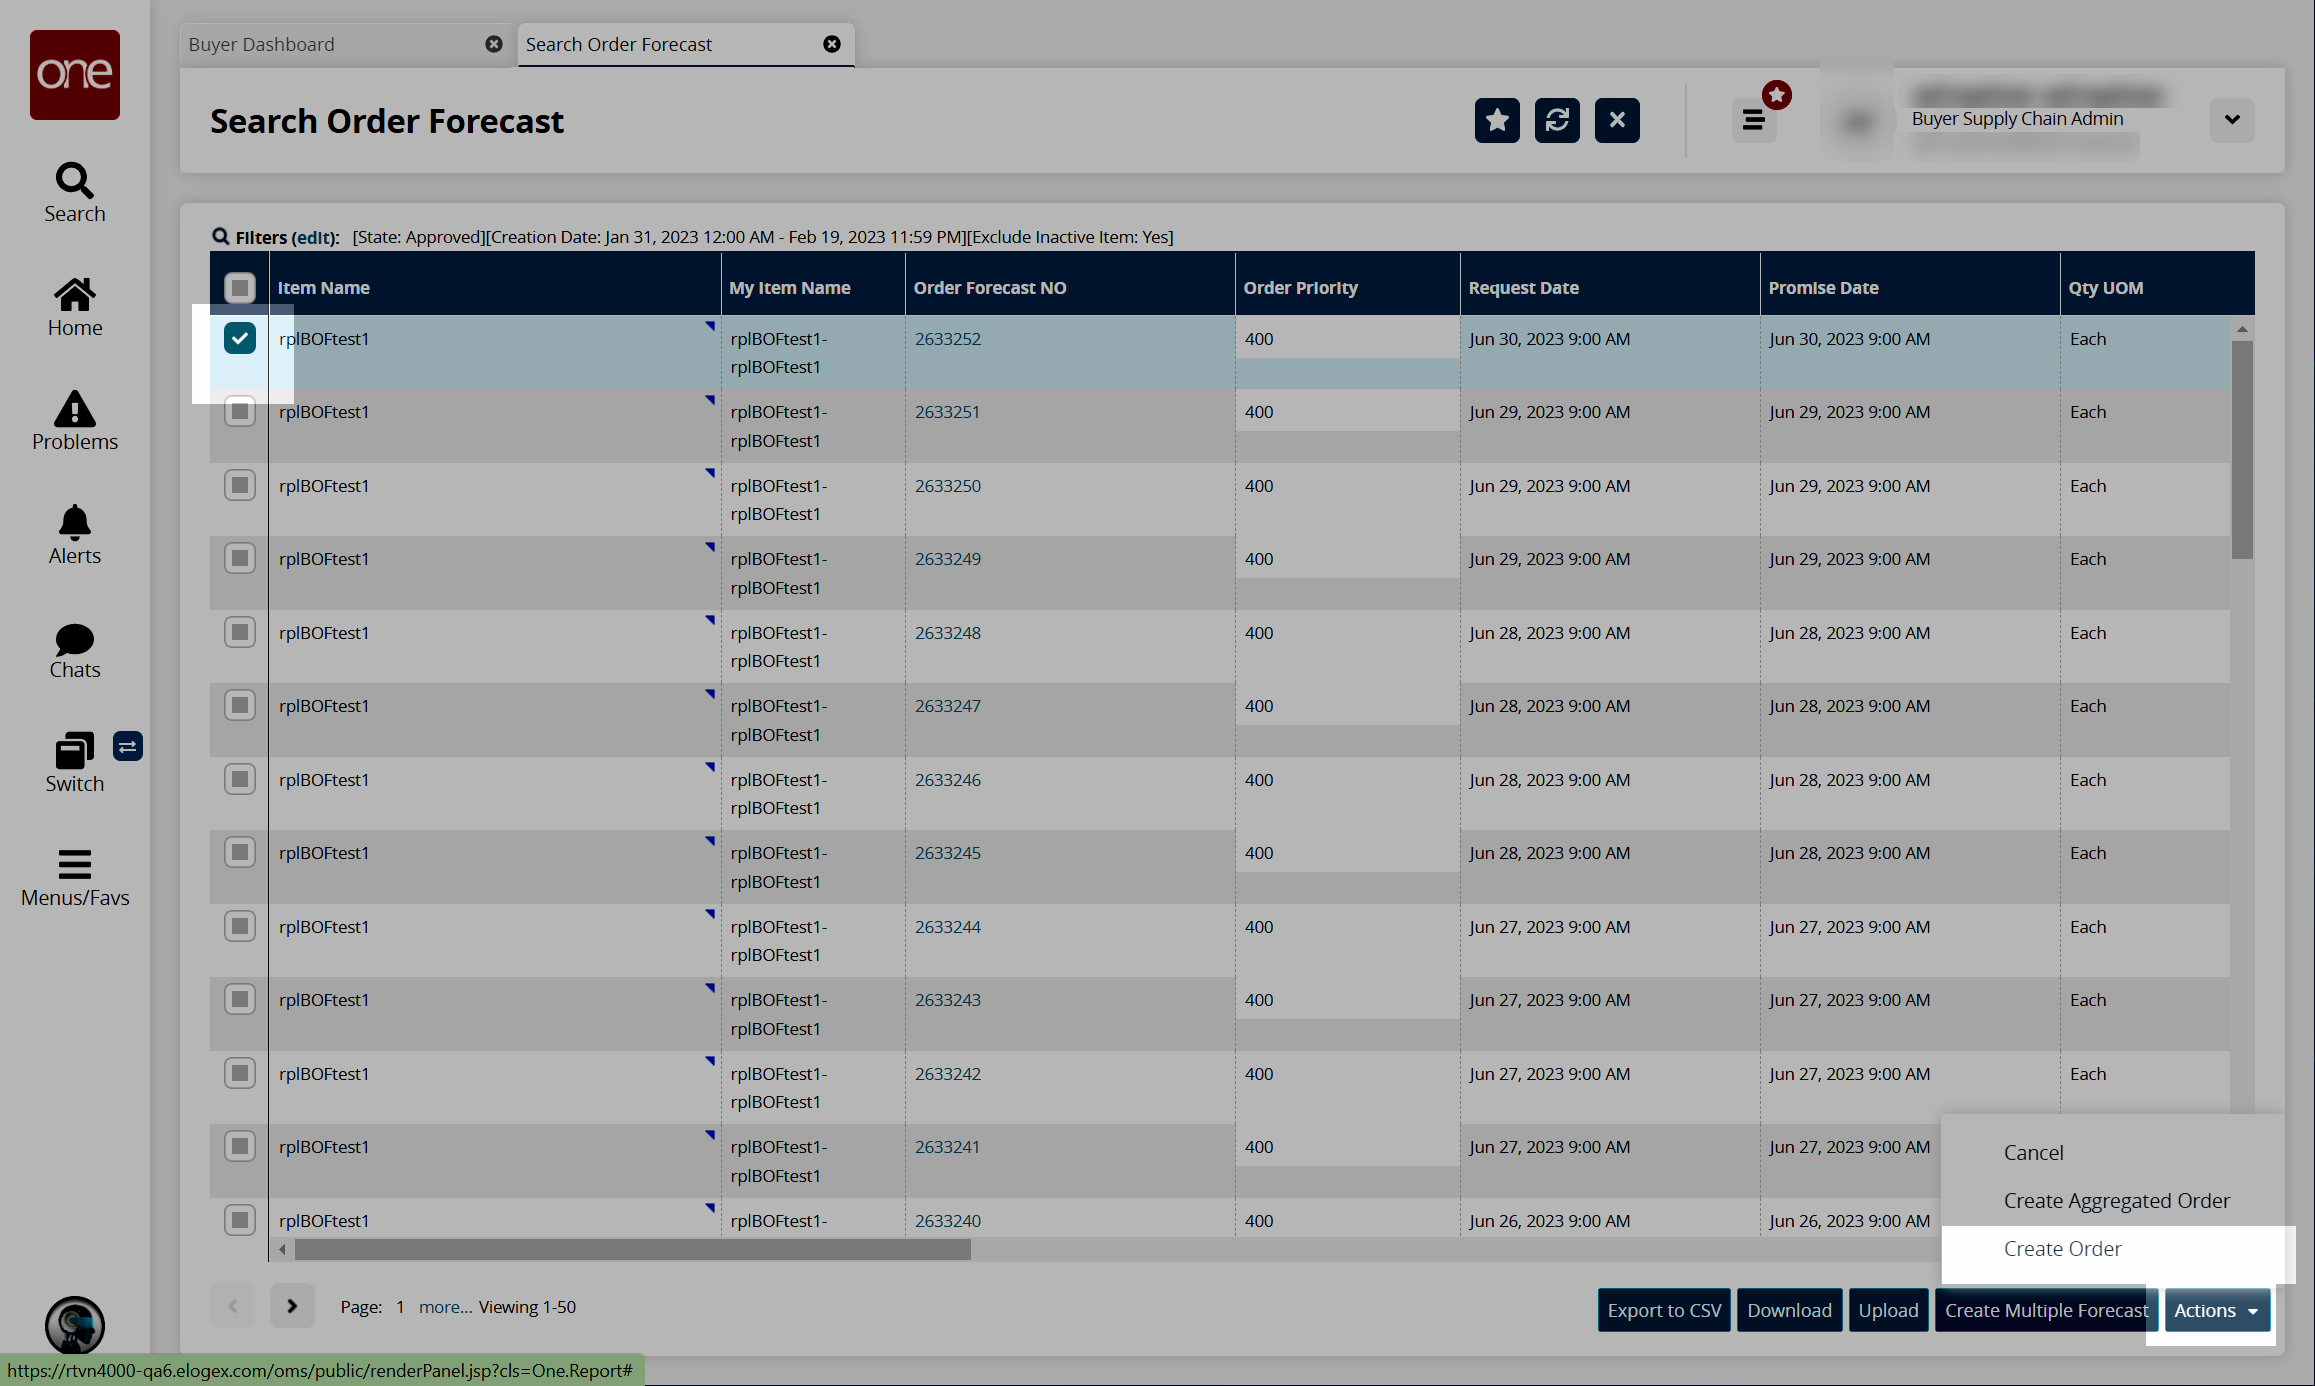Choose Create Order from Actions menu
The width and height of the screenshot is (2315, 1386).
point(2062,1248)
